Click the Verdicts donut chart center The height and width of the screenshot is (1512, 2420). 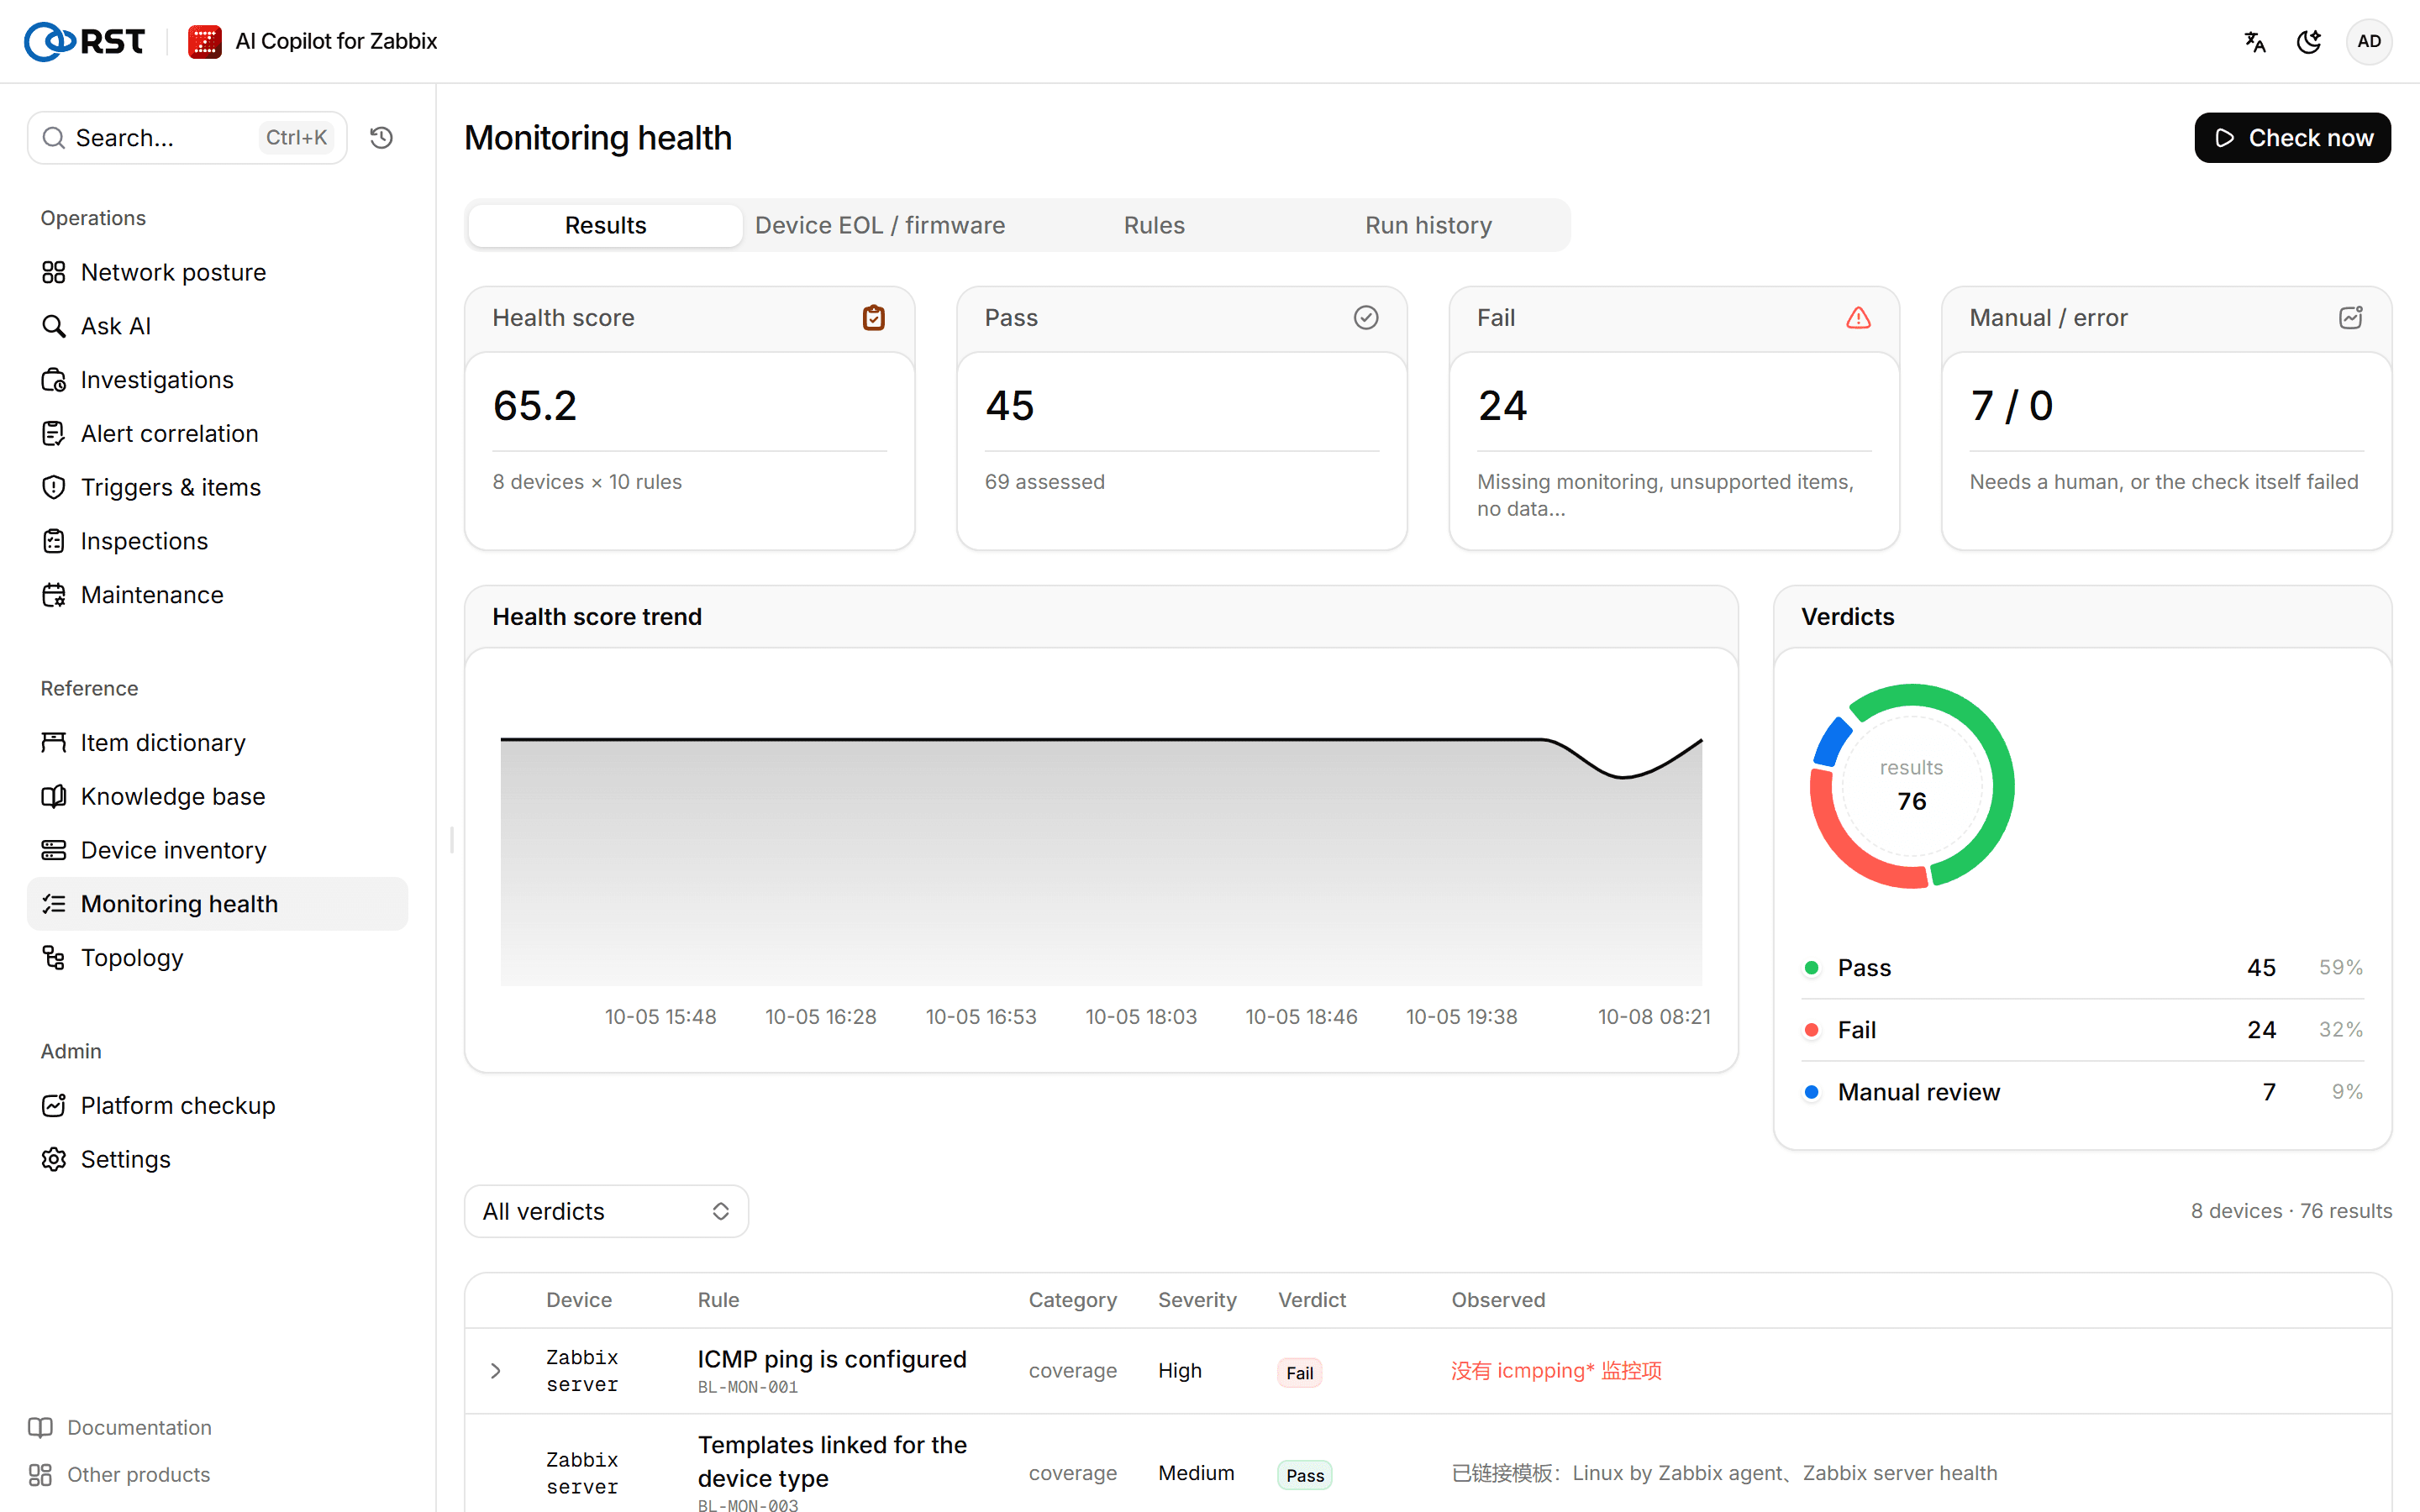pos(1912,786)
